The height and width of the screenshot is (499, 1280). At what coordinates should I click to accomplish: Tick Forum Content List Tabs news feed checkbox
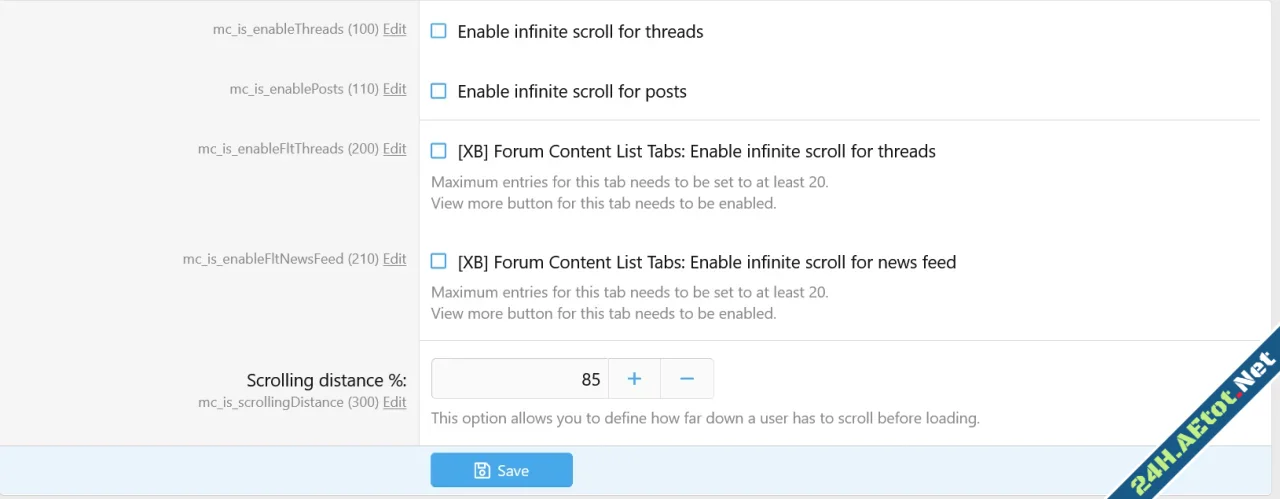pyautogui.click(x=438, y=262)
